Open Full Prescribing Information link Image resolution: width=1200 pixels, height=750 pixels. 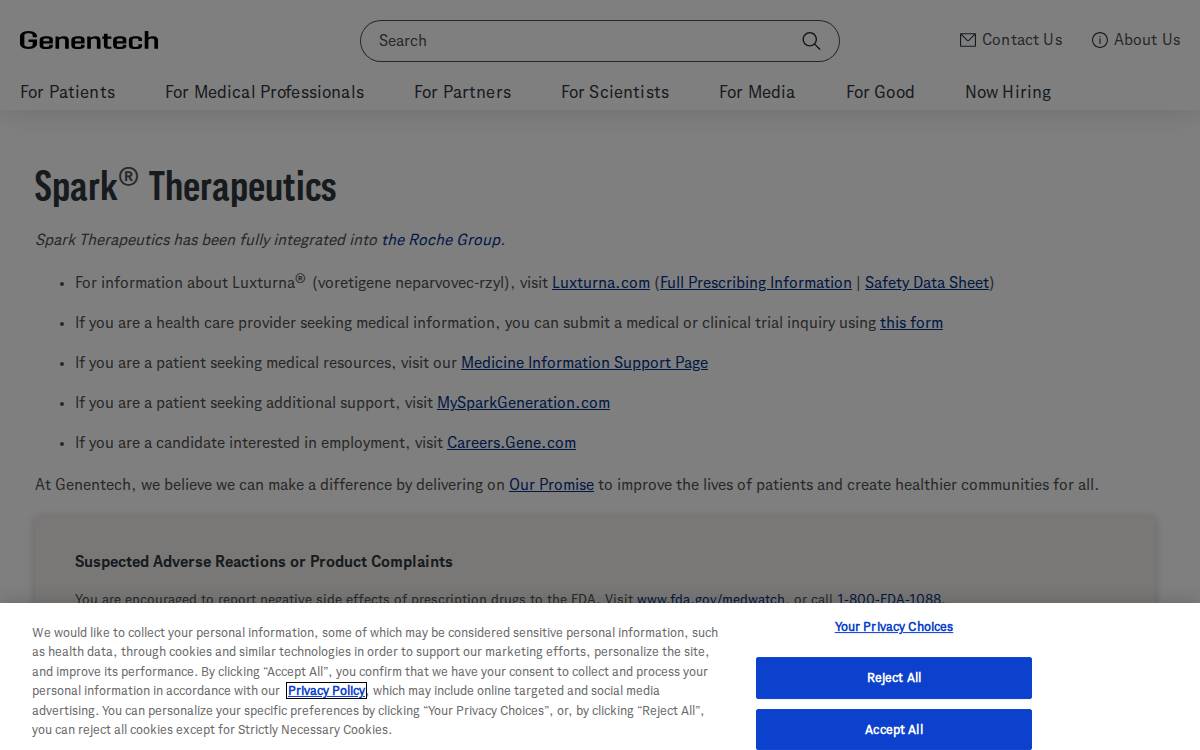756,283
